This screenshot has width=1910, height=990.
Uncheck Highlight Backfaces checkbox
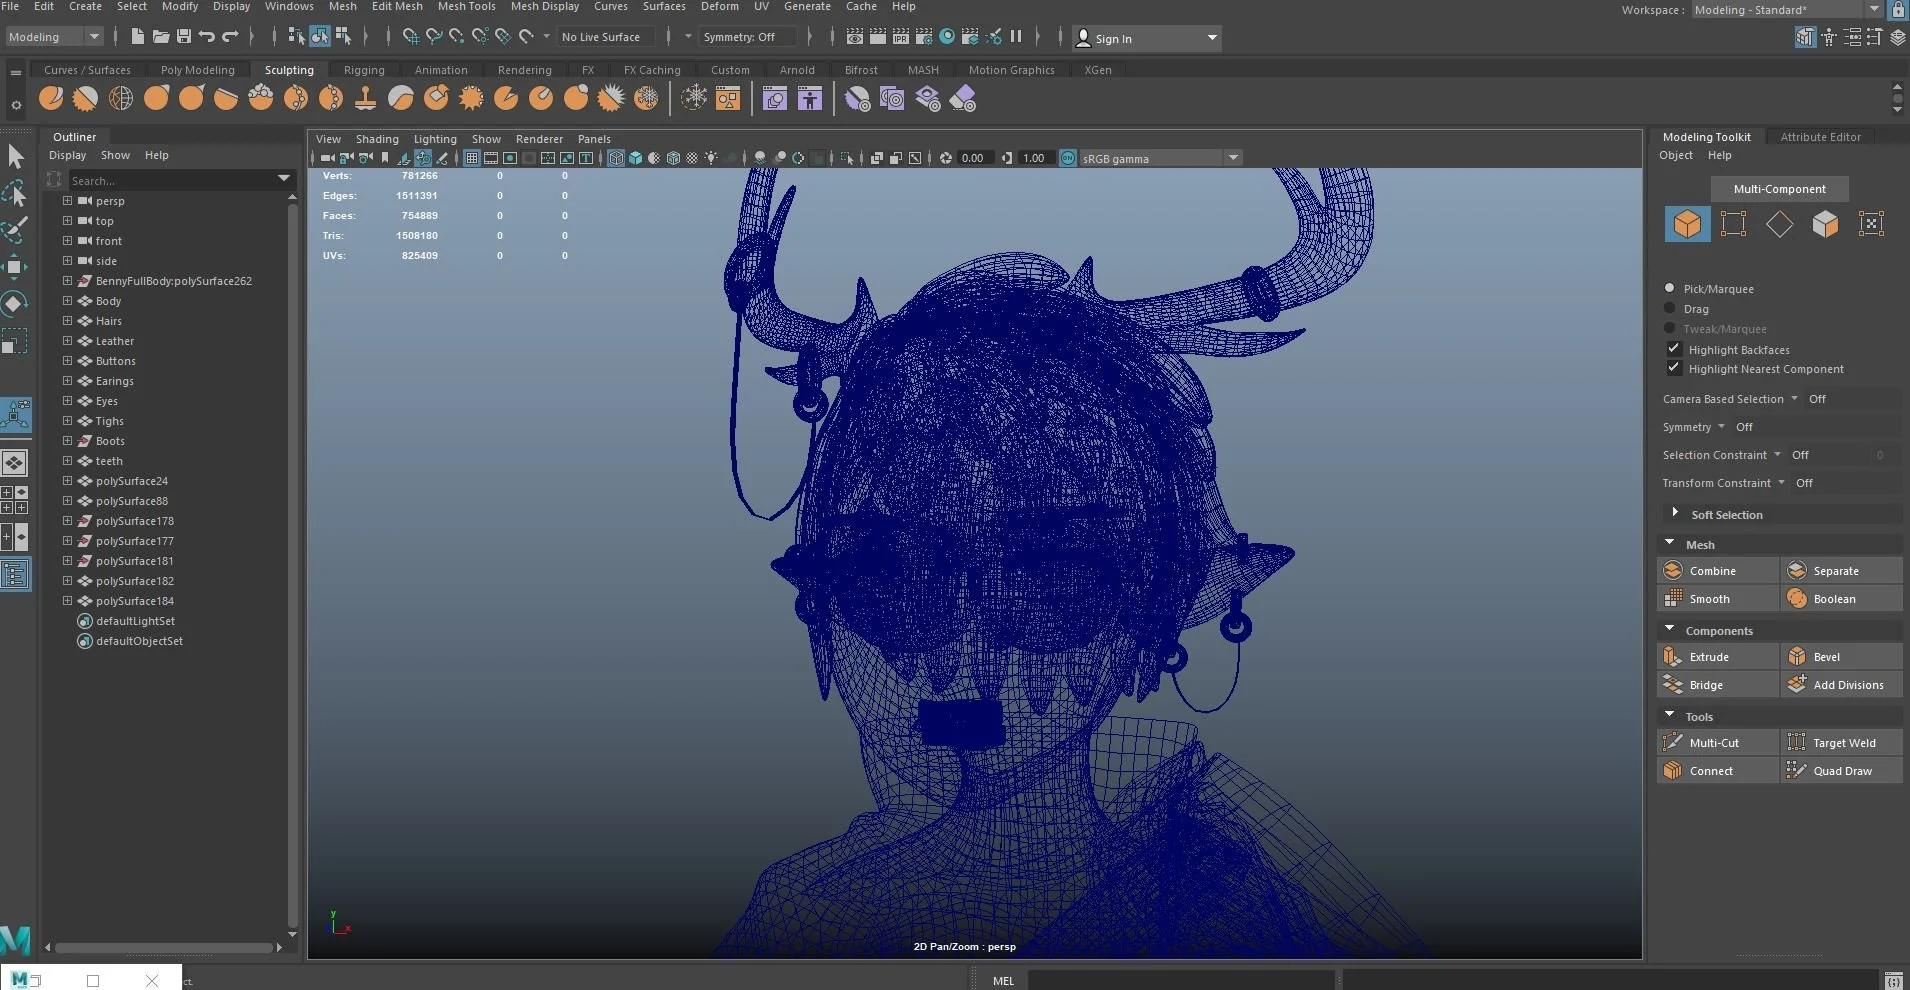click(x=1673, y=349)
